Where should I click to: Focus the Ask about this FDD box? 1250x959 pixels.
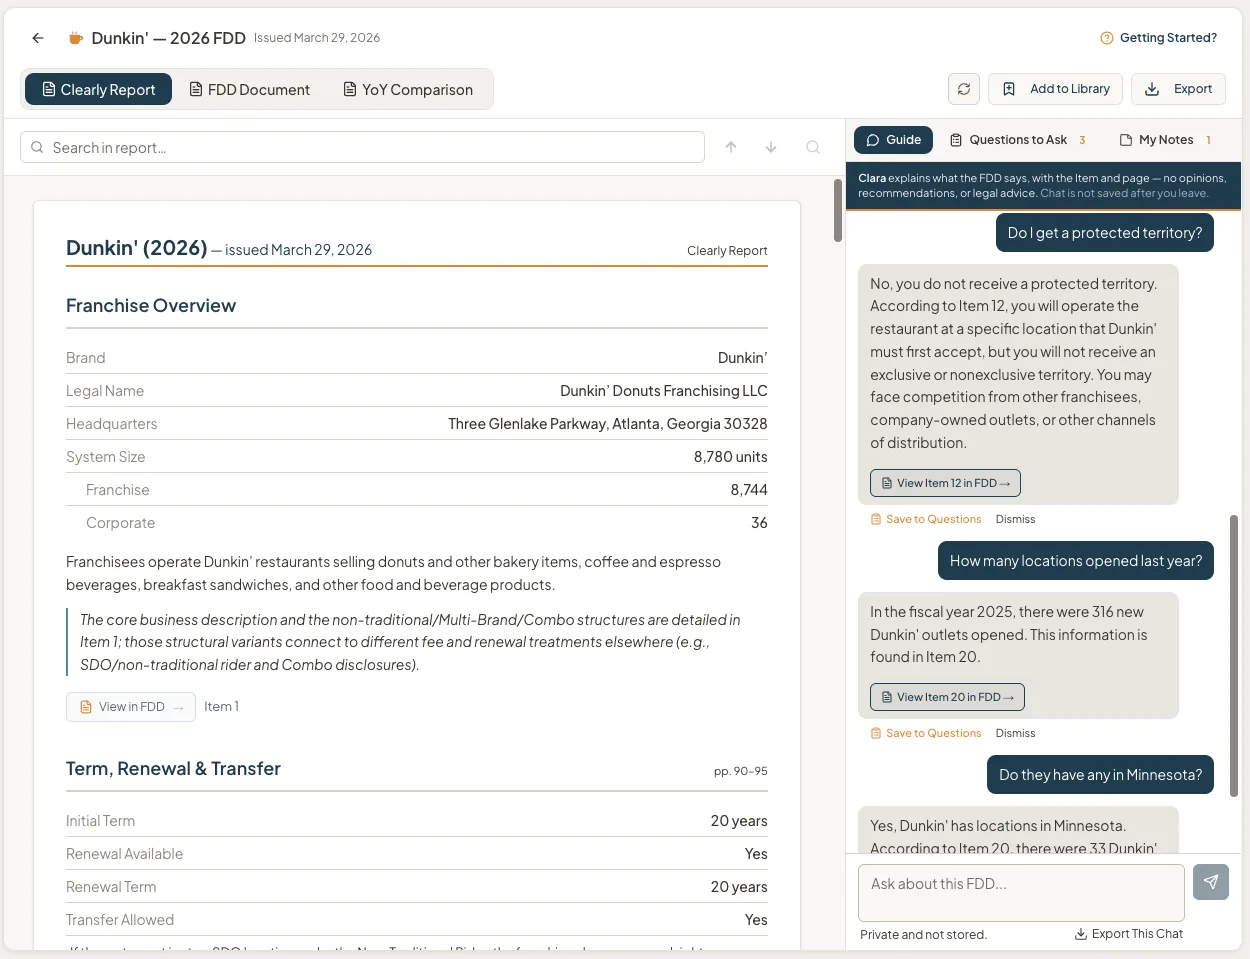coord(1021,893)
